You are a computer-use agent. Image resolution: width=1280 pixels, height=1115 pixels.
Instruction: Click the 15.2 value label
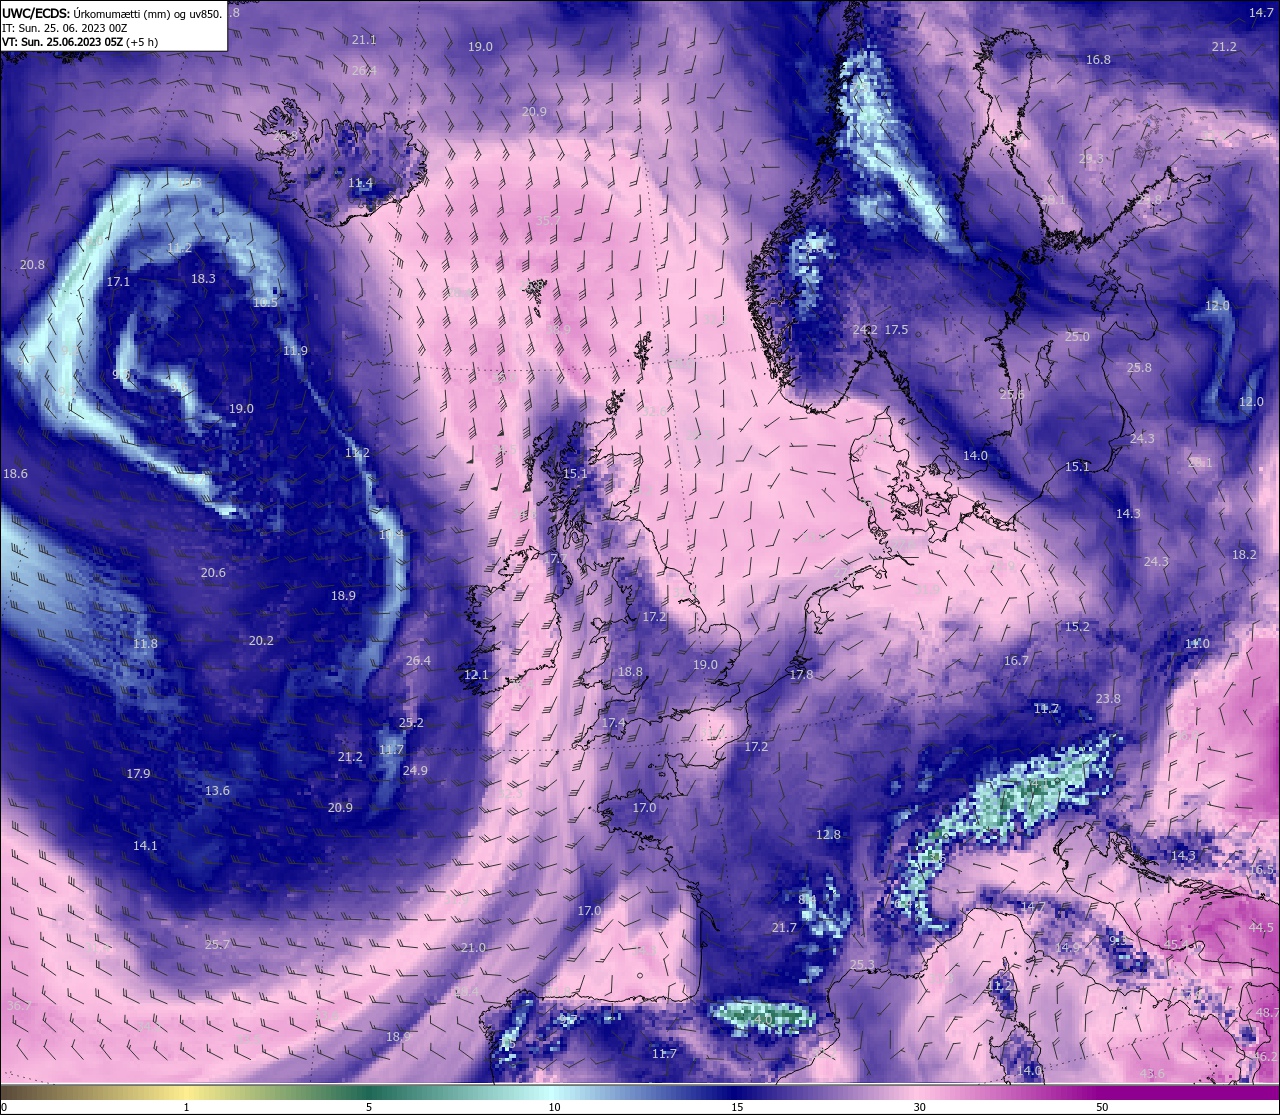coord(1077,627)
